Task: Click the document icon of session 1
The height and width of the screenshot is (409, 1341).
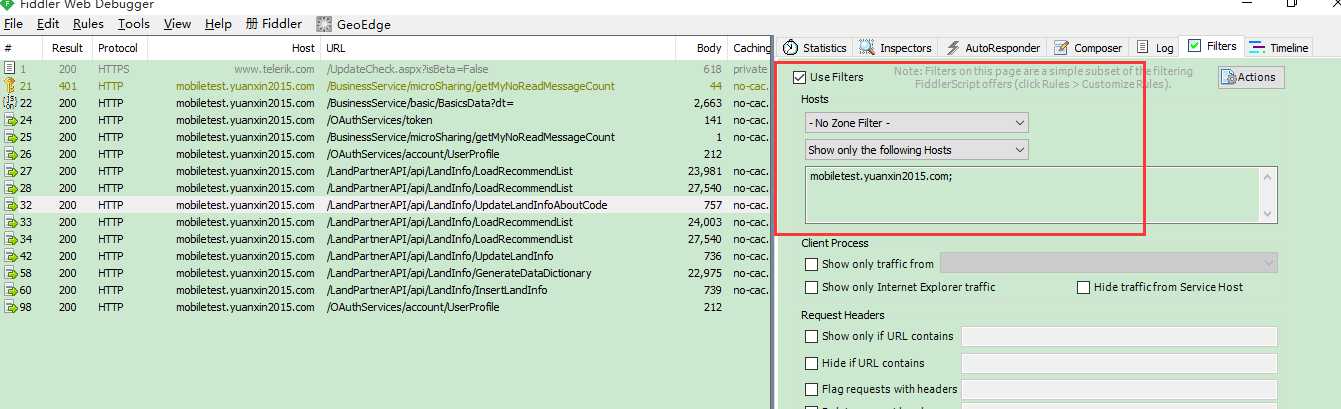Action: pyautogui.click(x=10, y=69)
